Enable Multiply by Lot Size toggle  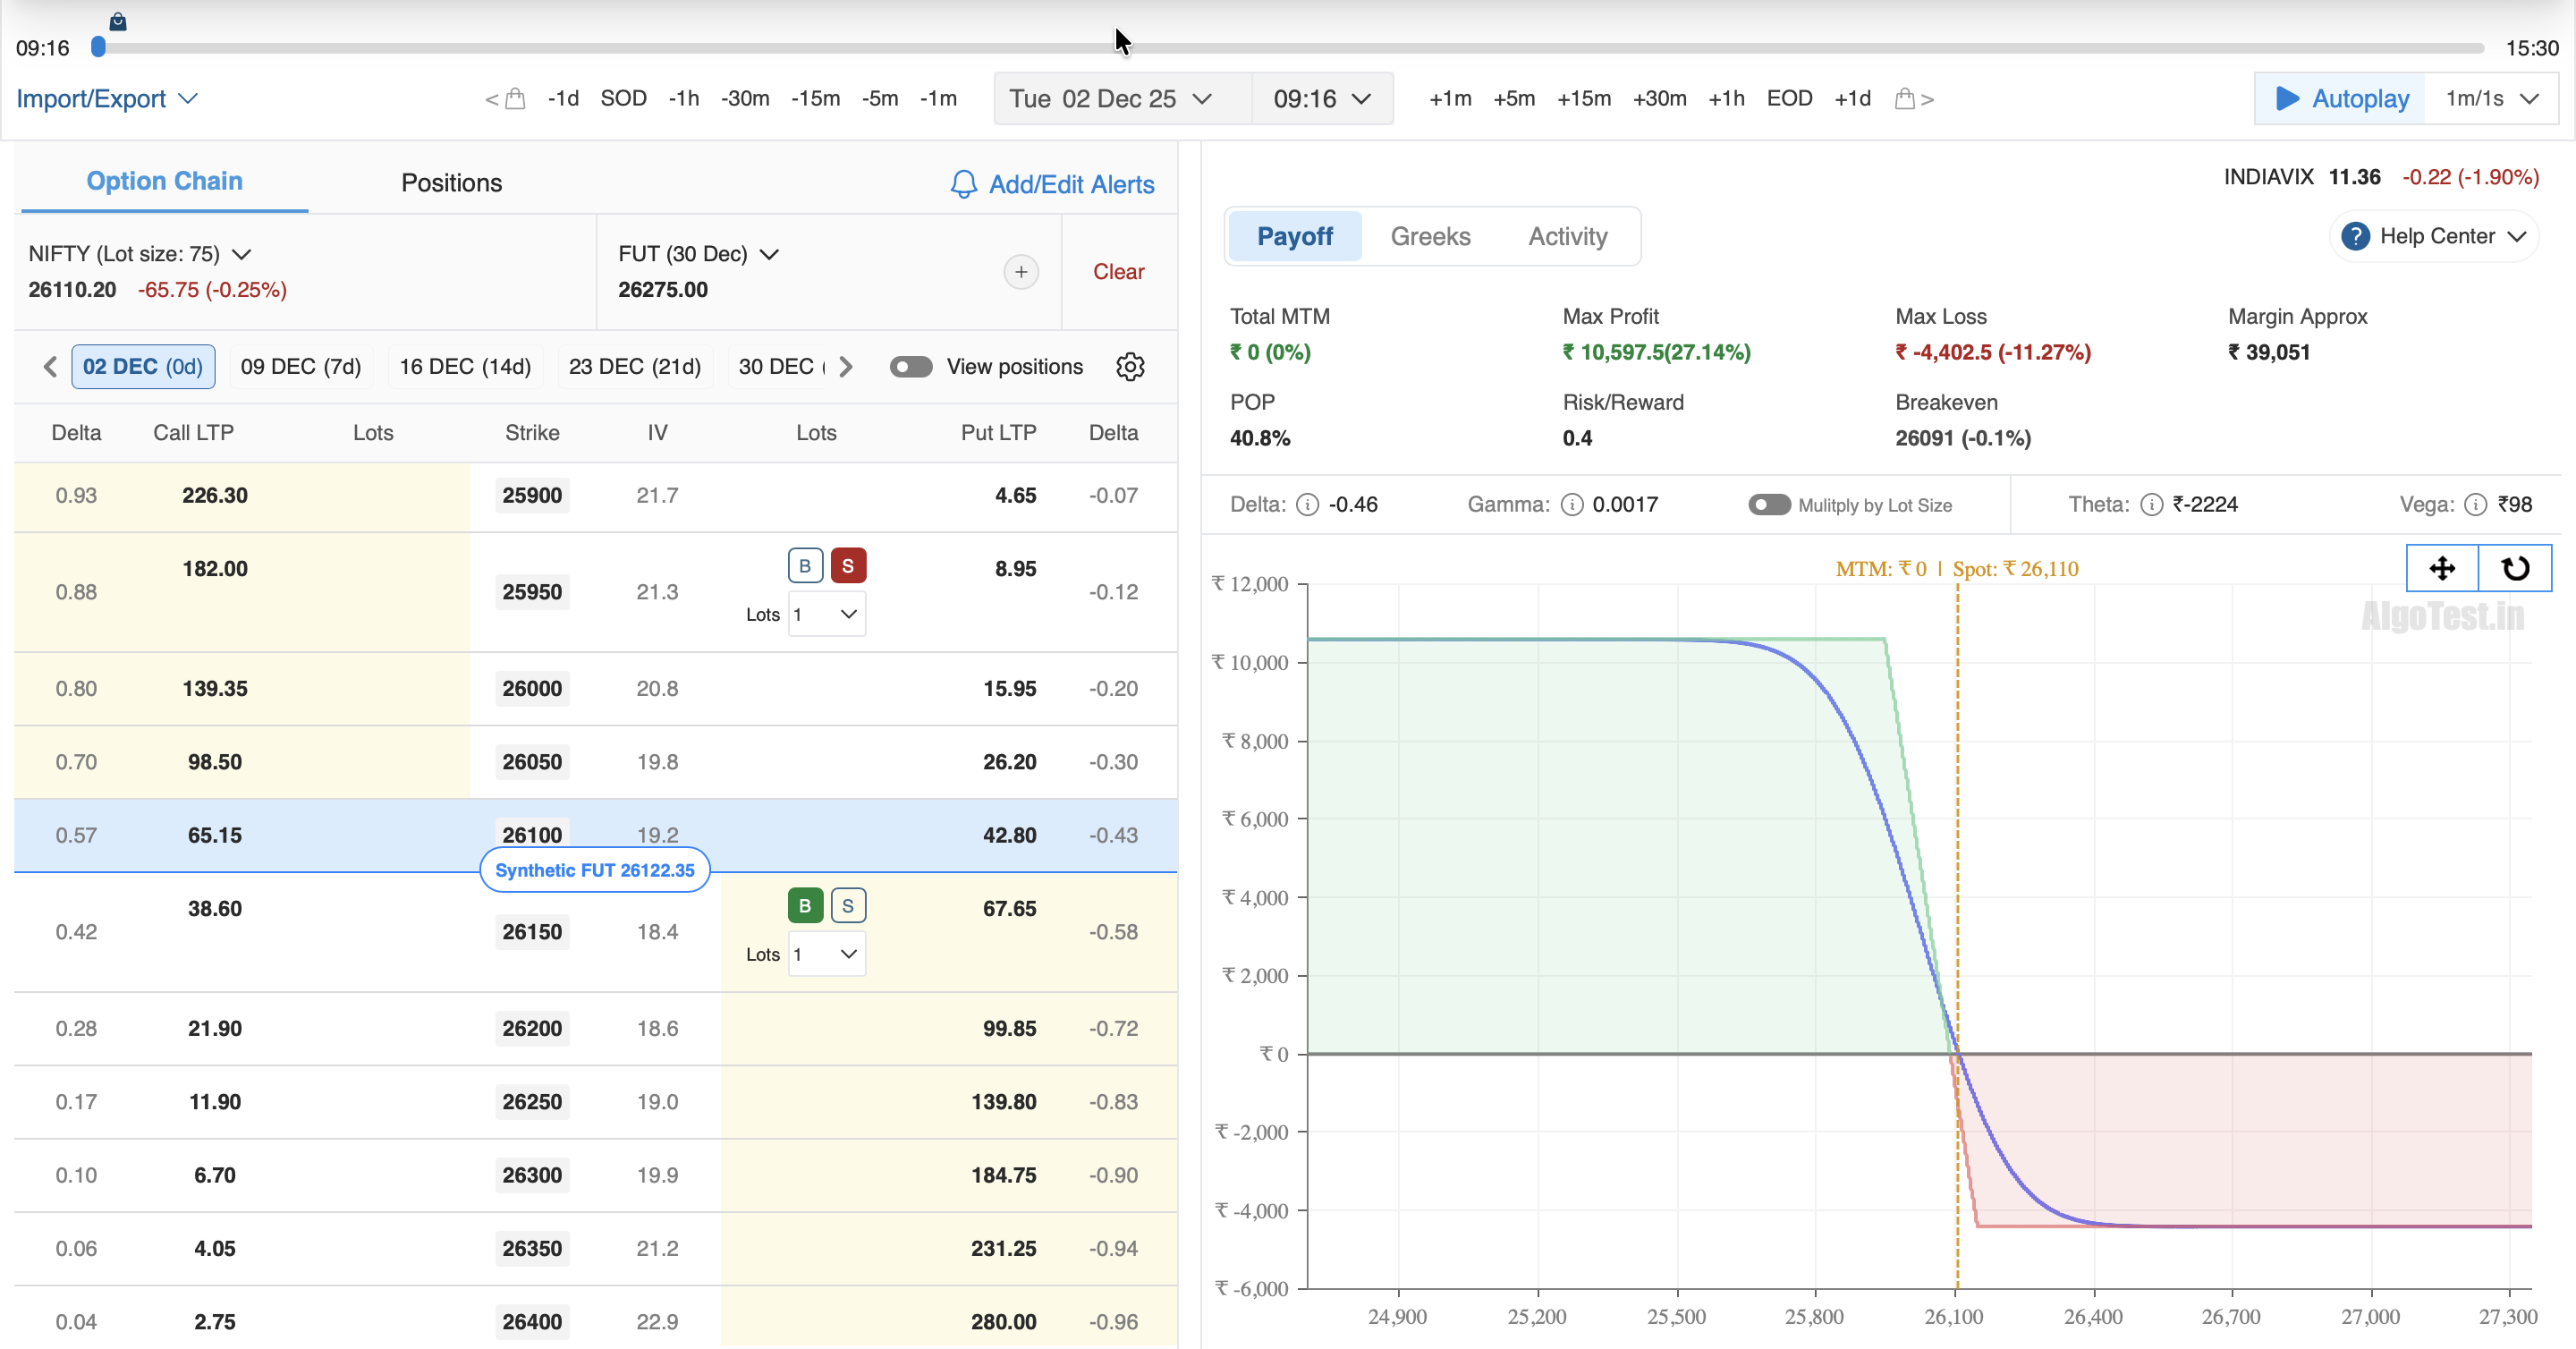pyautogui.click(x=1768, y=505)
